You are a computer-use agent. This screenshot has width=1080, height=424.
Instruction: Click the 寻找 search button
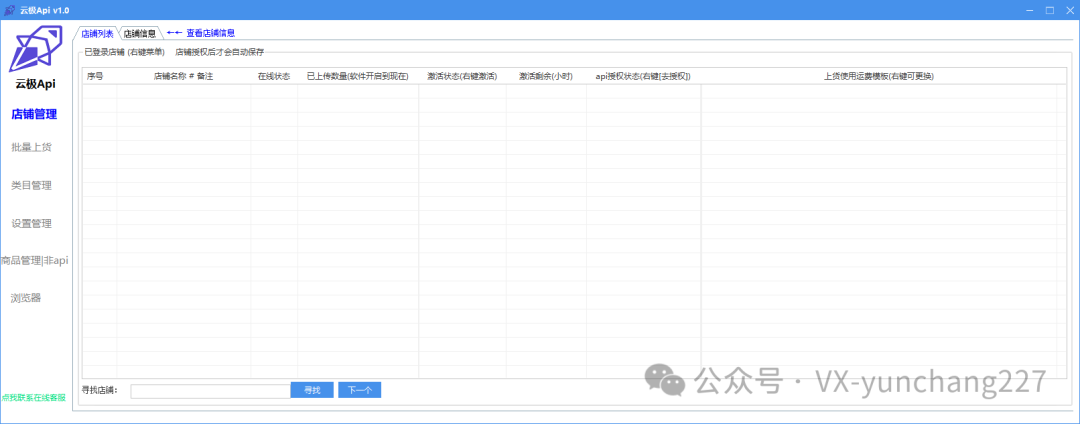(312, 390)
